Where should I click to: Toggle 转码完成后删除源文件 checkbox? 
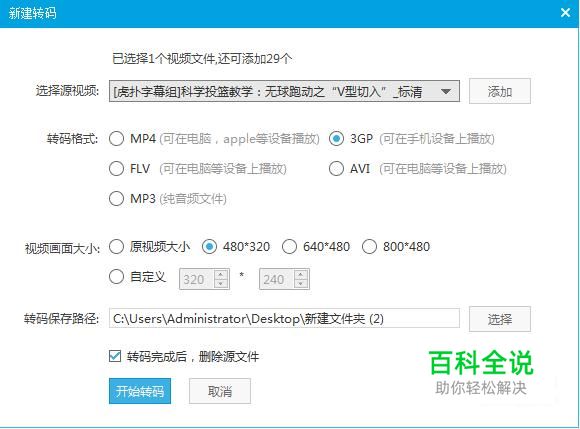115,357
